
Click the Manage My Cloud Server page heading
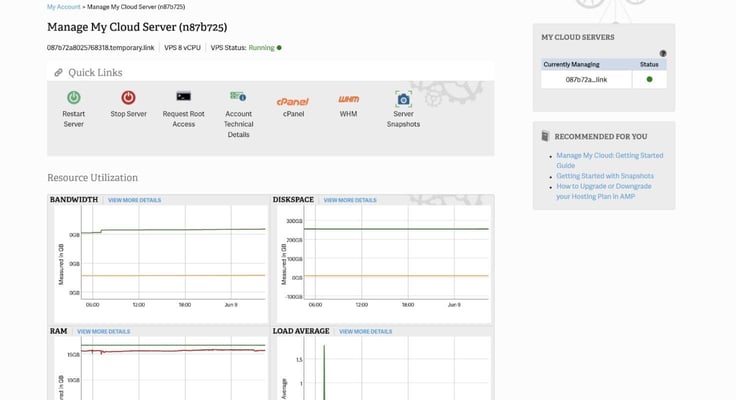pos(137,27)
